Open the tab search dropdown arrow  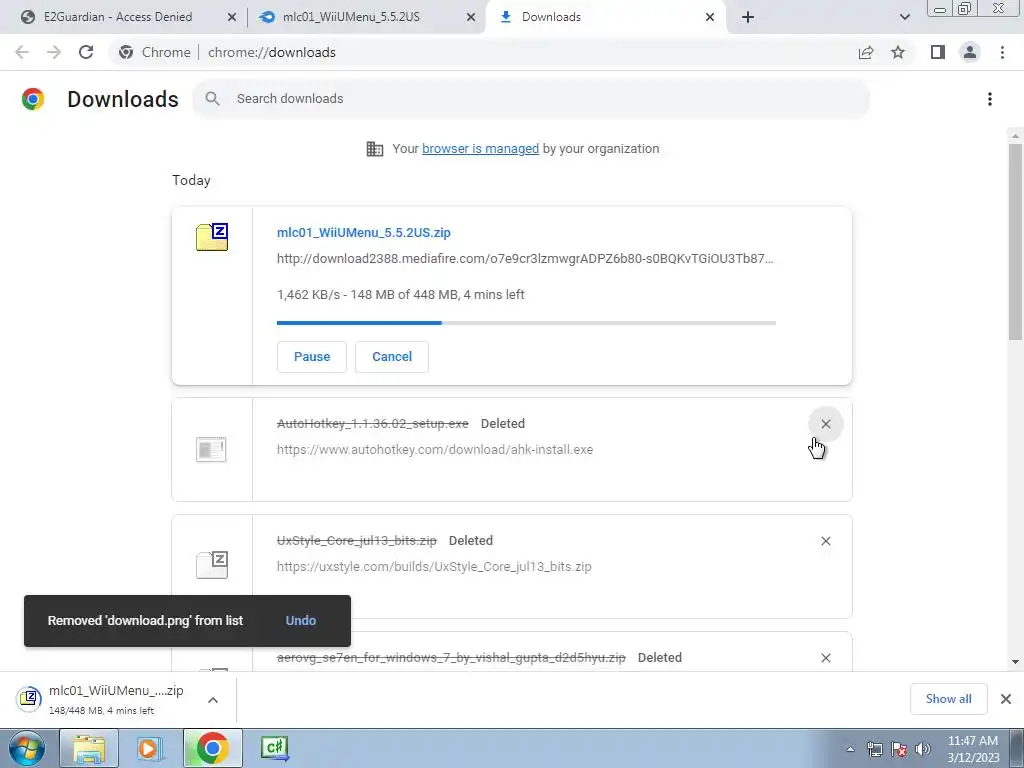coord(904,17)
